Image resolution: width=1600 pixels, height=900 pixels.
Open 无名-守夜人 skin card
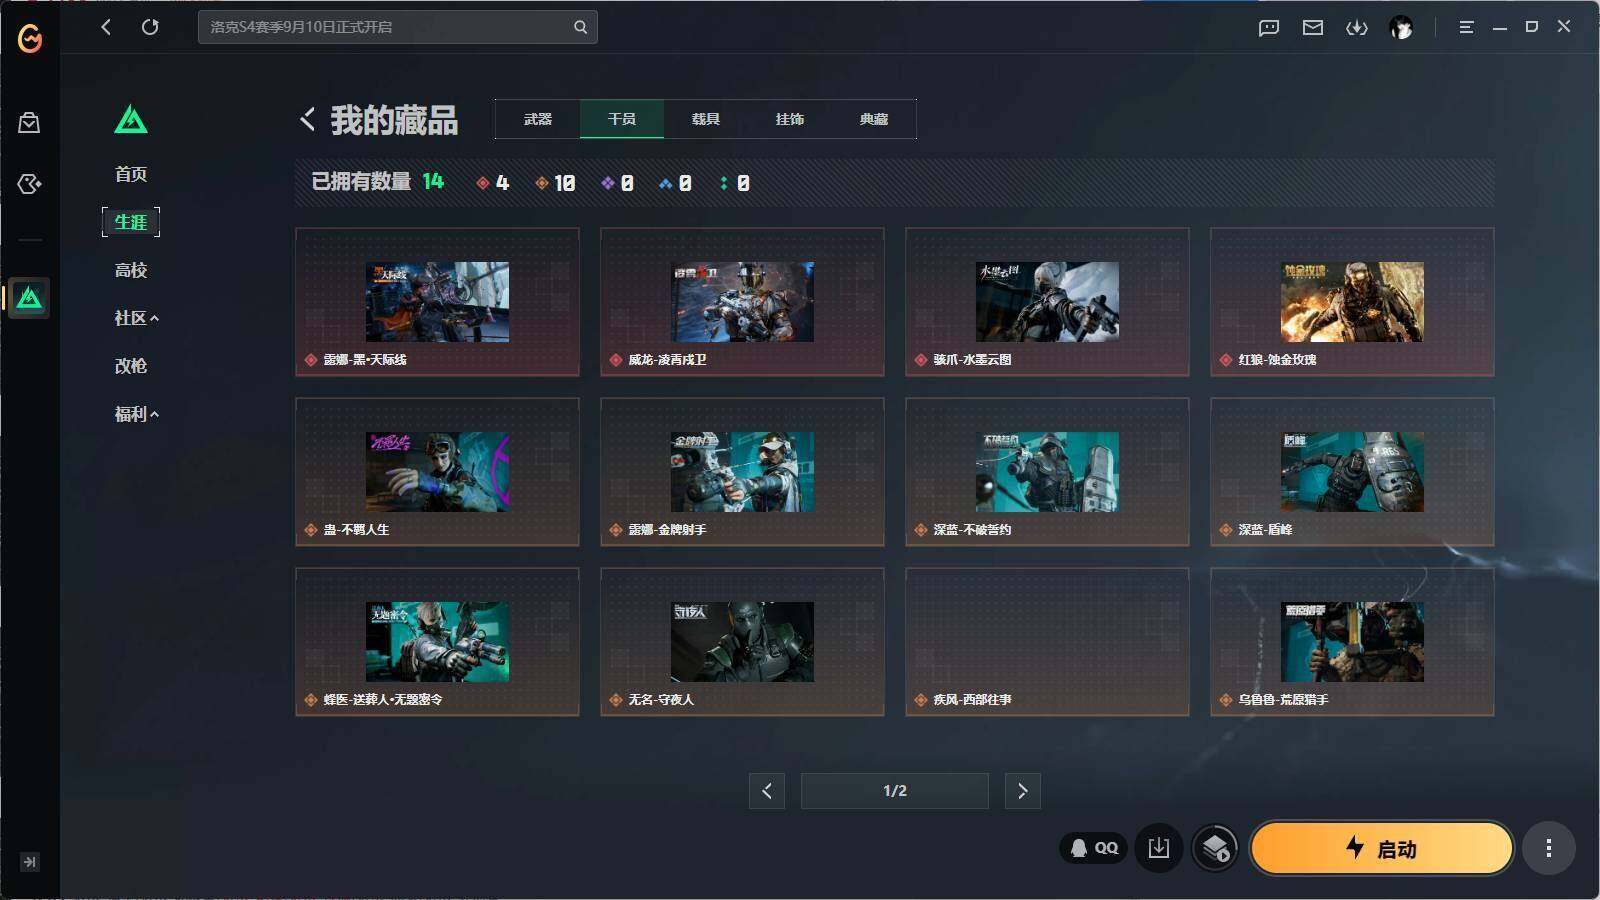[x=742, y=642]
